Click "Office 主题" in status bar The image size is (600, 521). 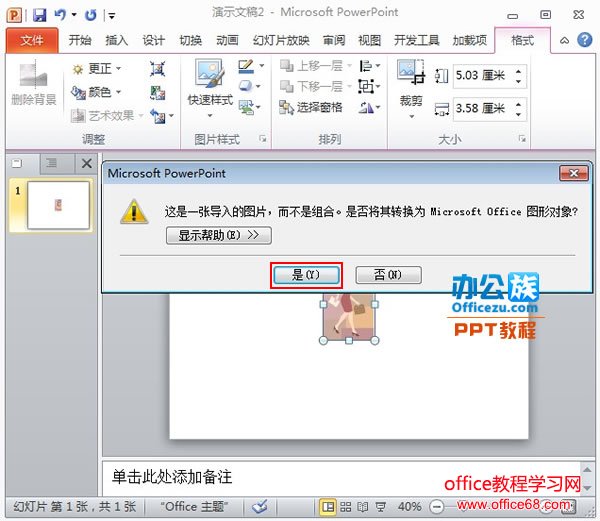[194, 507]
